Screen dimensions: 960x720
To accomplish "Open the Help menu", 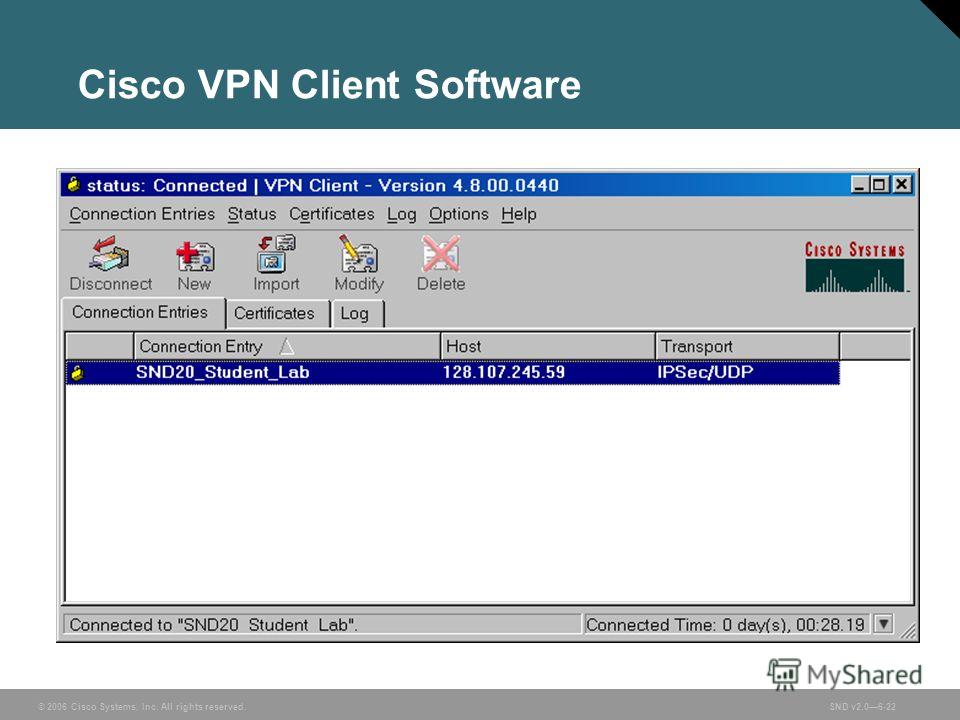I will point(519,214).
